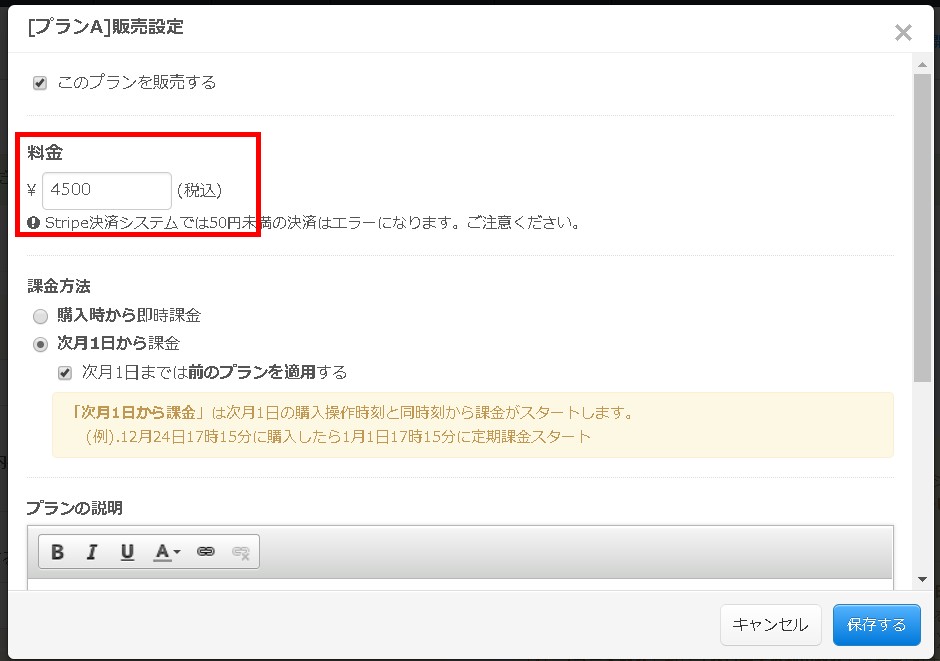Click the remove link icon in toolbar
This screenshot has width=940, height=661.
pyautogui.click(x=240, y=552)
